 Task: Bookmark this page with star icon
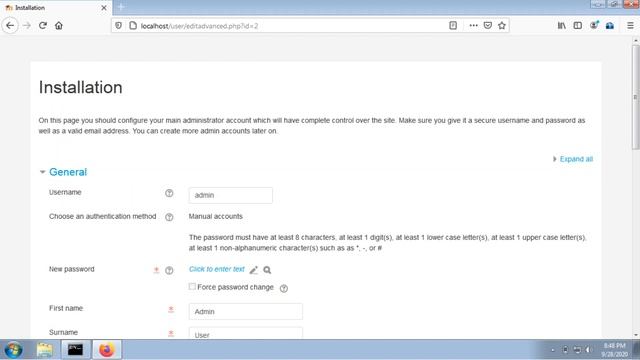pos(502,25)
